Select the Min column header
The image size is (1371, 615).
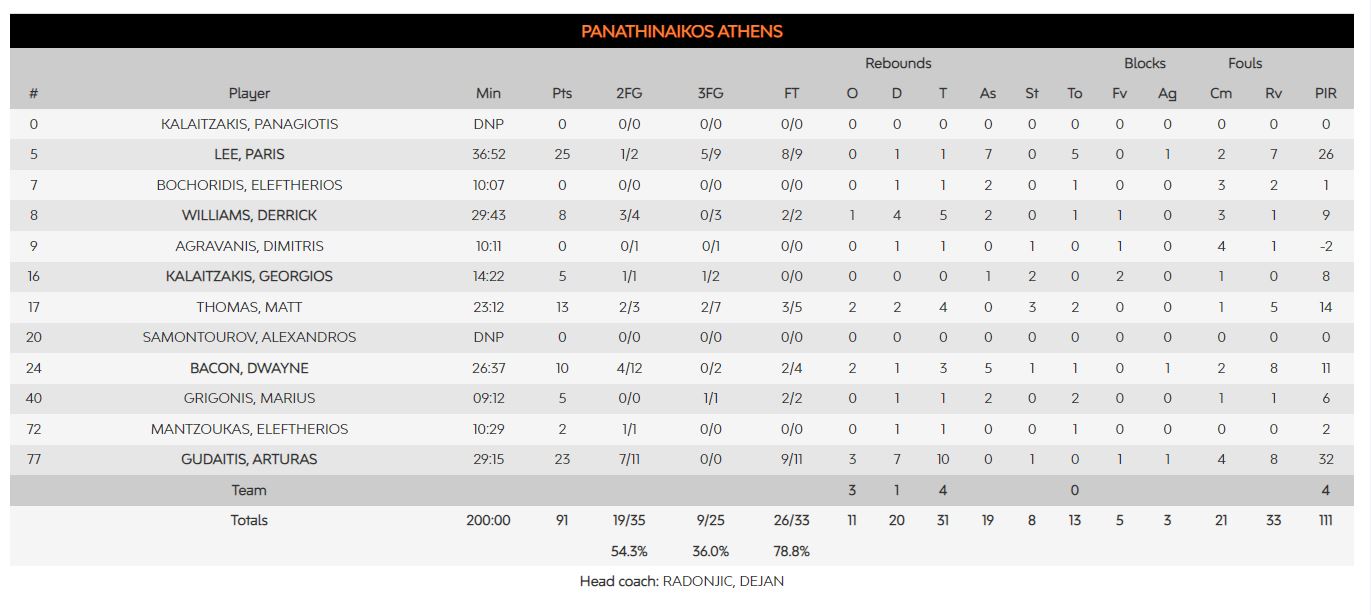[x=488, y=93]
